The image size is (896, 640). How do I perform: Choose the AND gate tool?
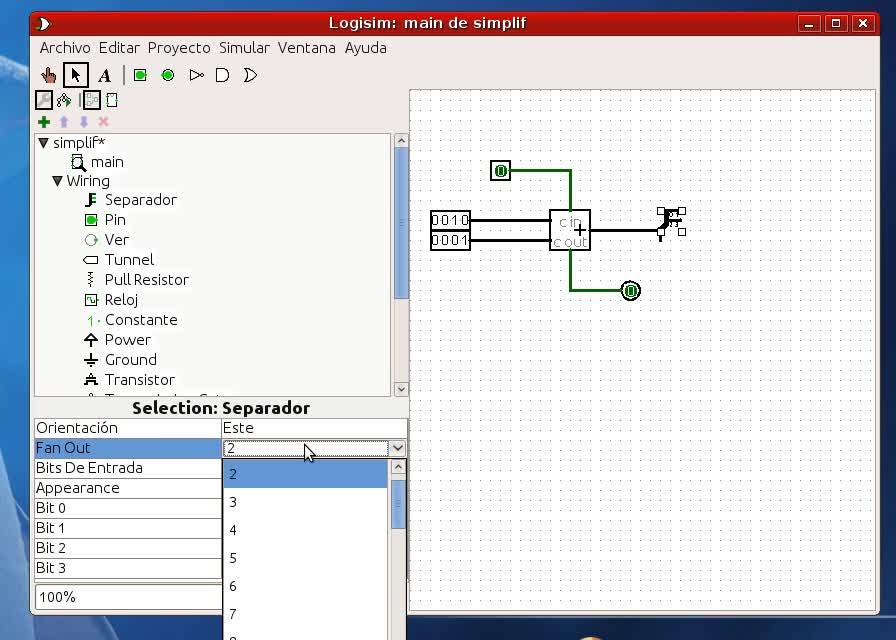tap(223, 75)
